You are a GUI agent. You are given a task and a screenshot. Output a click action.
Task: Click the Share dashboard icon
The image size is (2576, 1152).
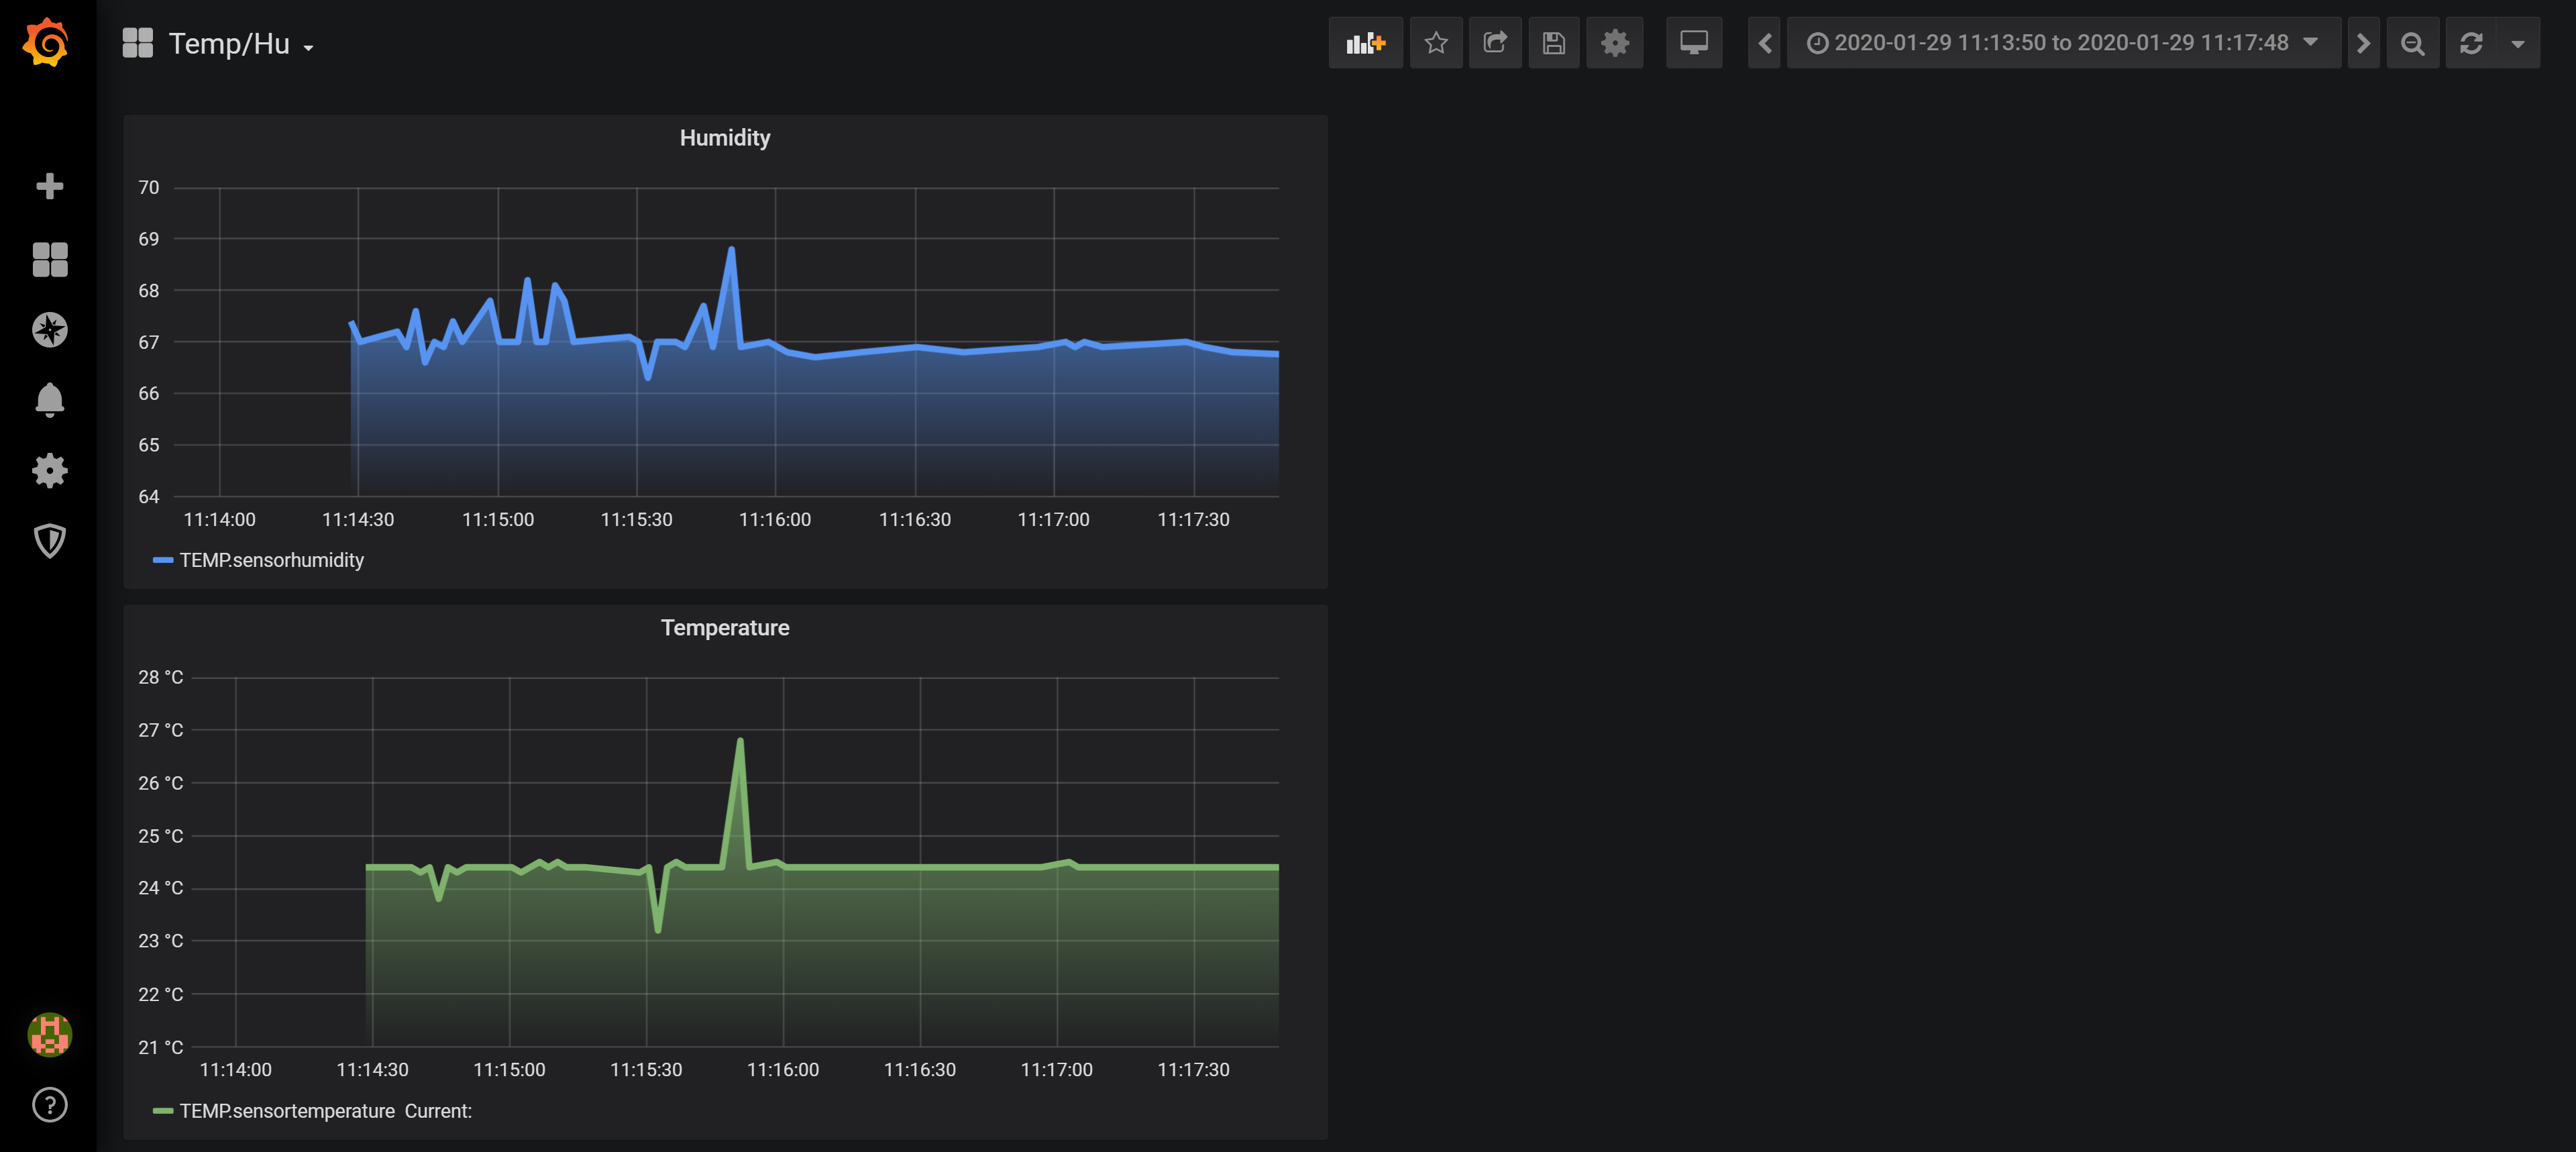pos(1494,43)
